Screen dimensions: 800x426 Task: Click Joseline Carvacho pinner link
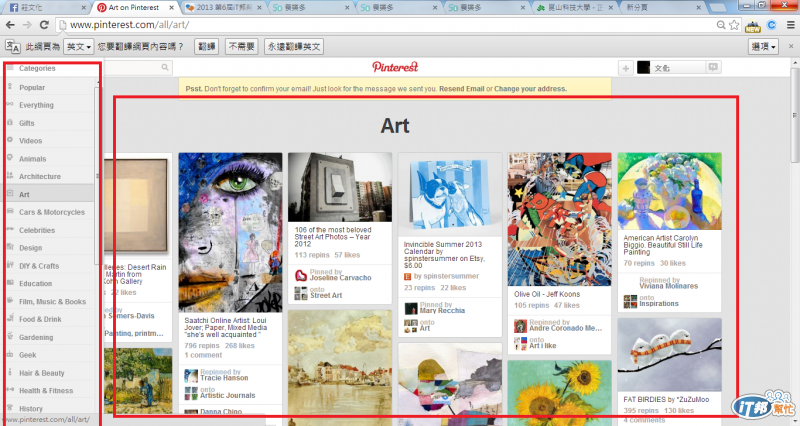(340, 278)
